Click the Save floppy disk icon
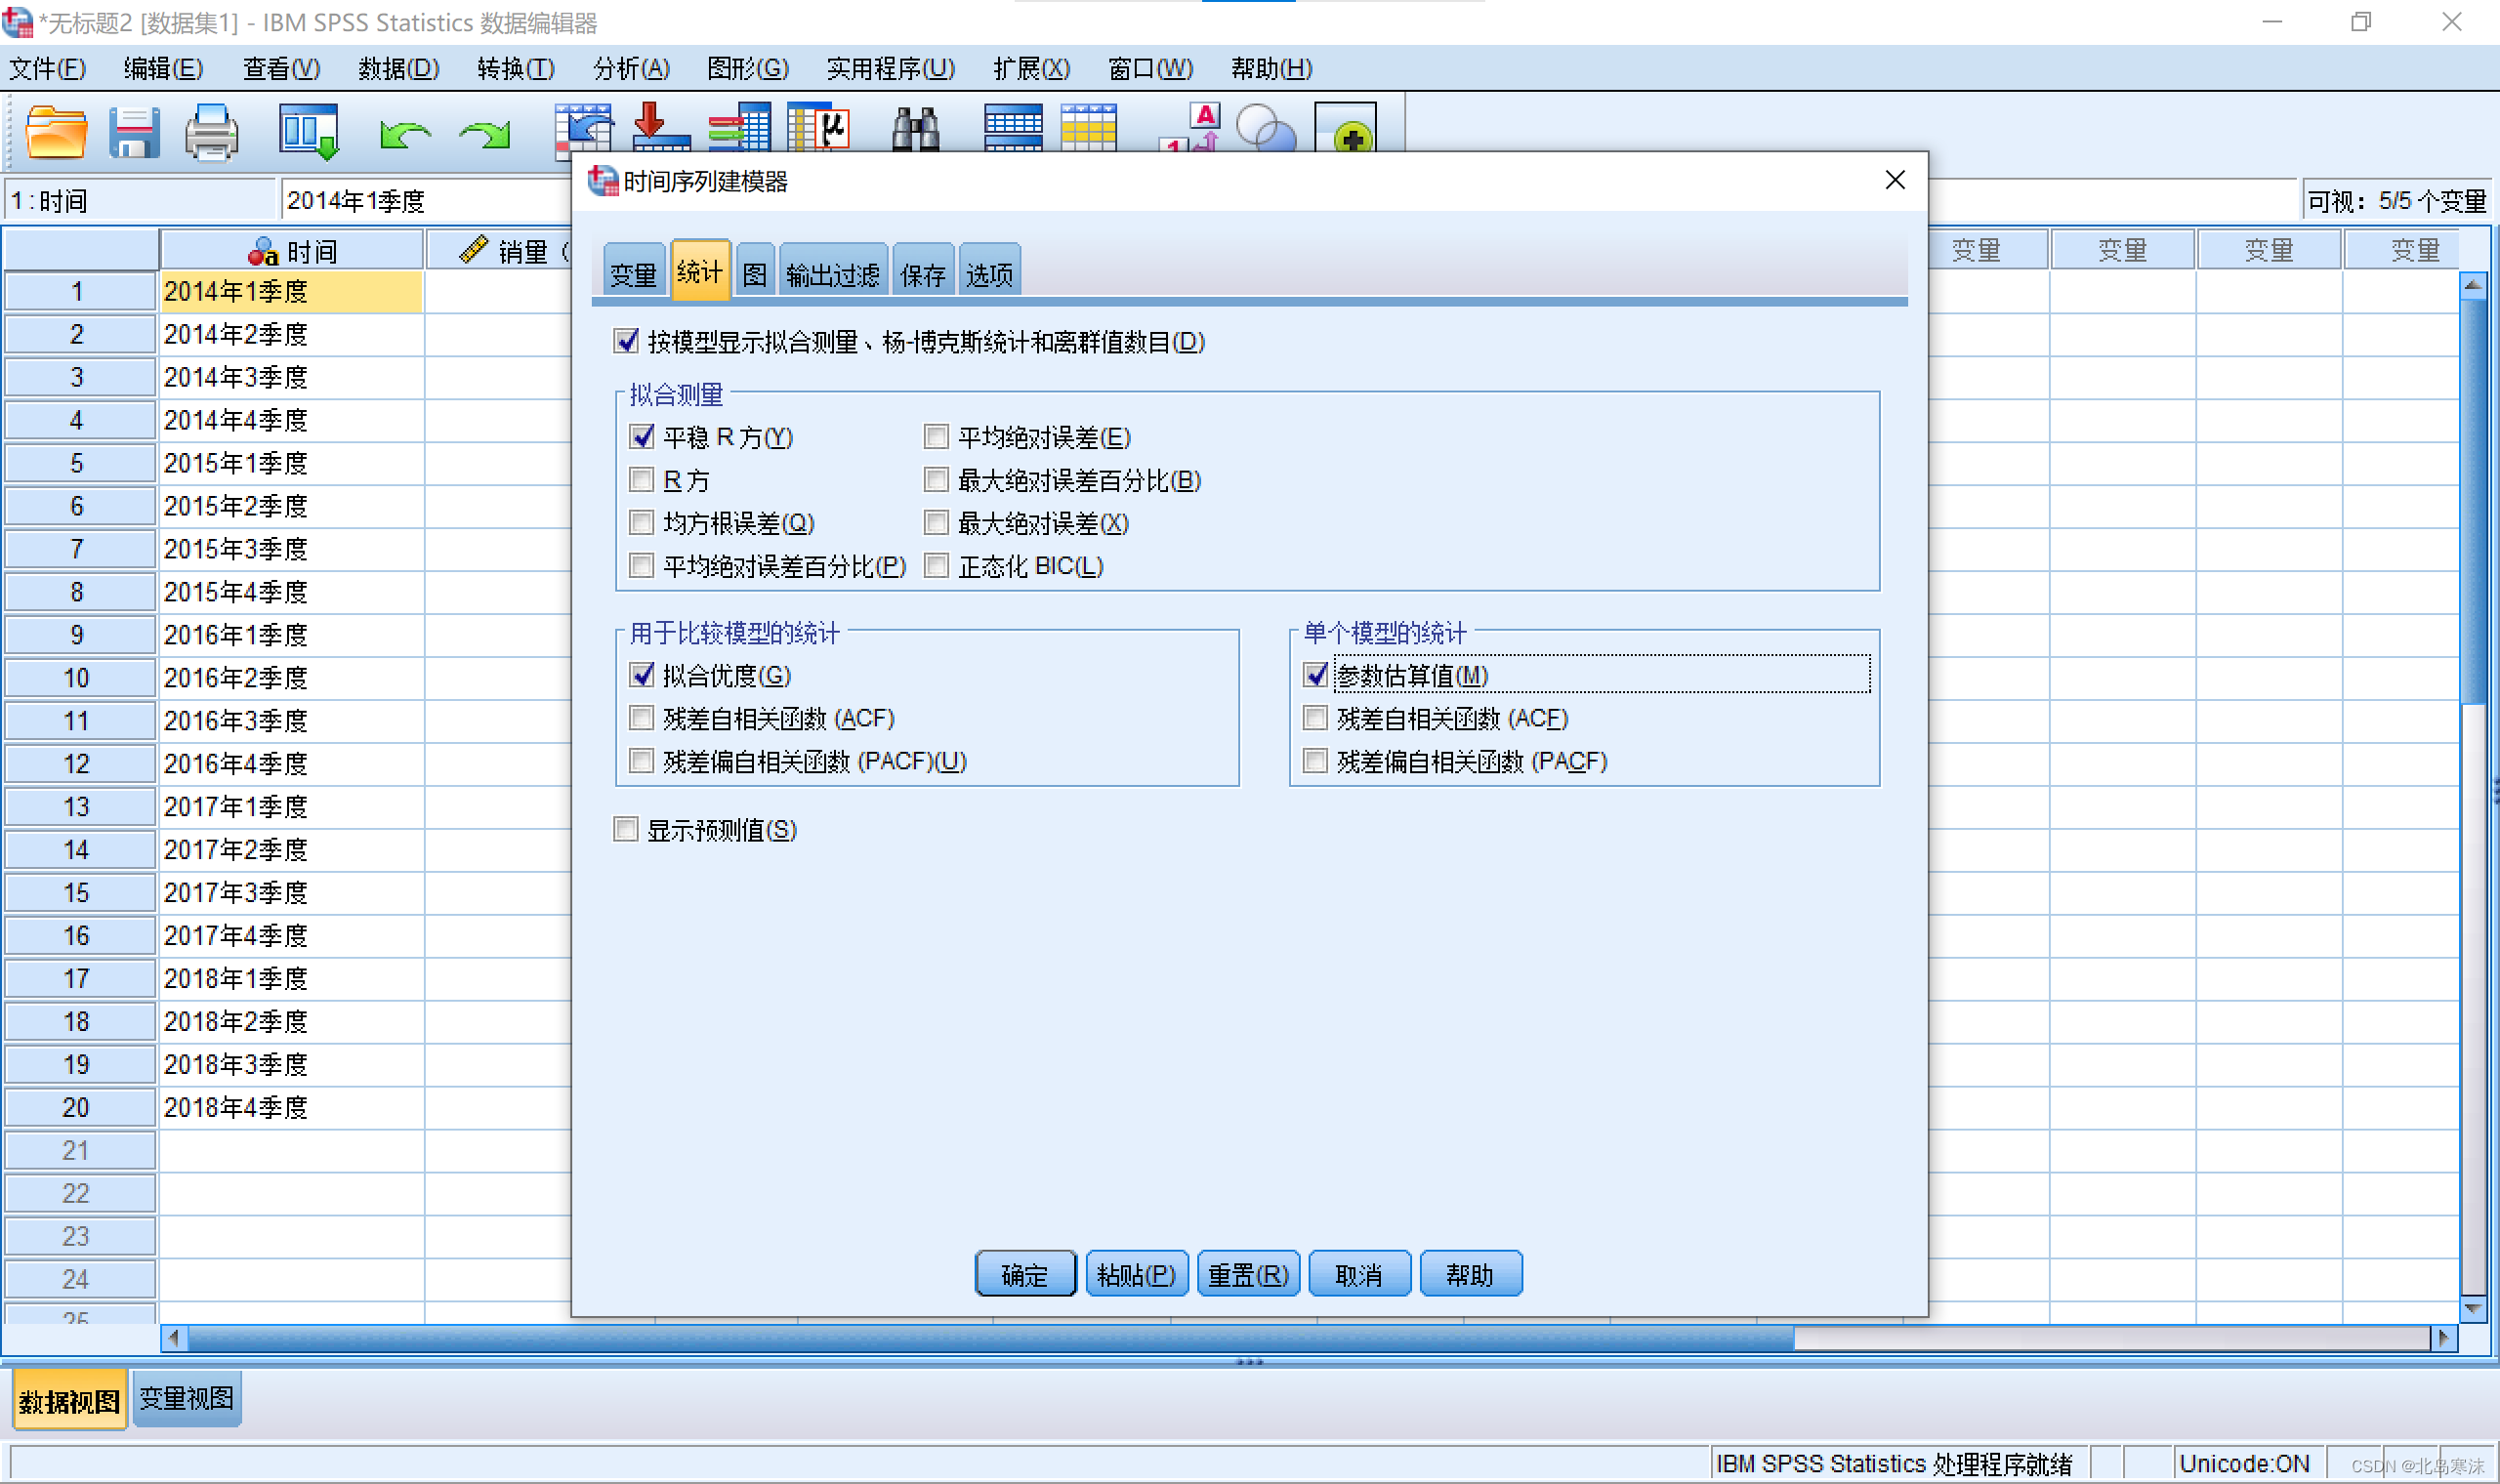This screenshot has height=1484, width=2500. coord(134,132)
